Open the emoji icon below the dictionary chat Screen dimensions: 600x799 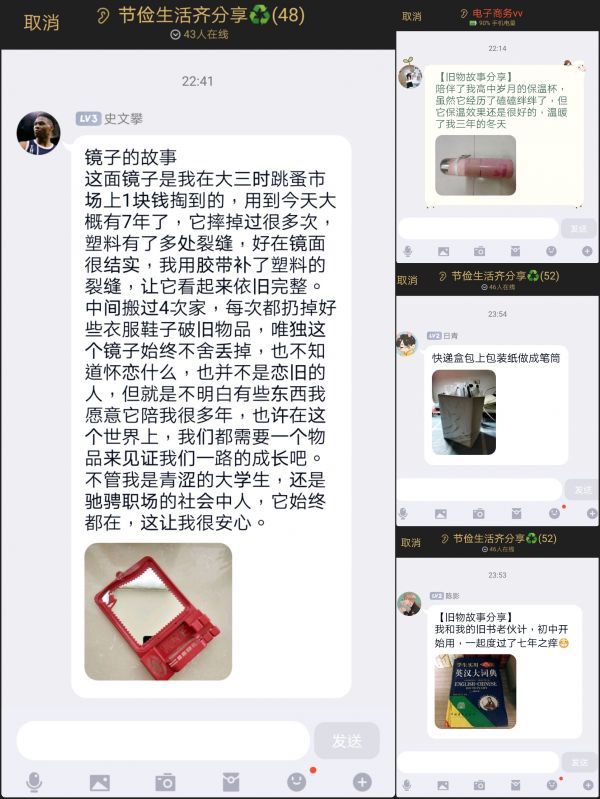click(552, 785)
